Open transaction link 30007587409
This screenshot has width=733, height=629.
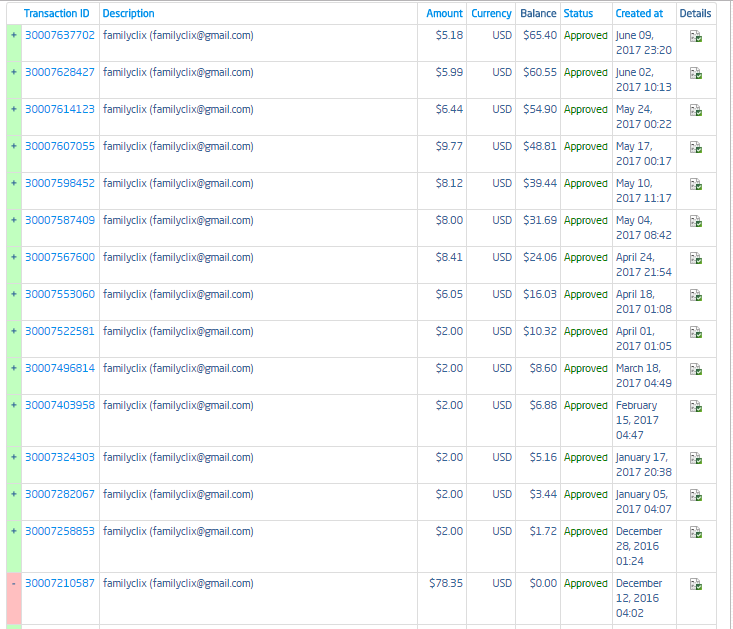click(60, 220)
